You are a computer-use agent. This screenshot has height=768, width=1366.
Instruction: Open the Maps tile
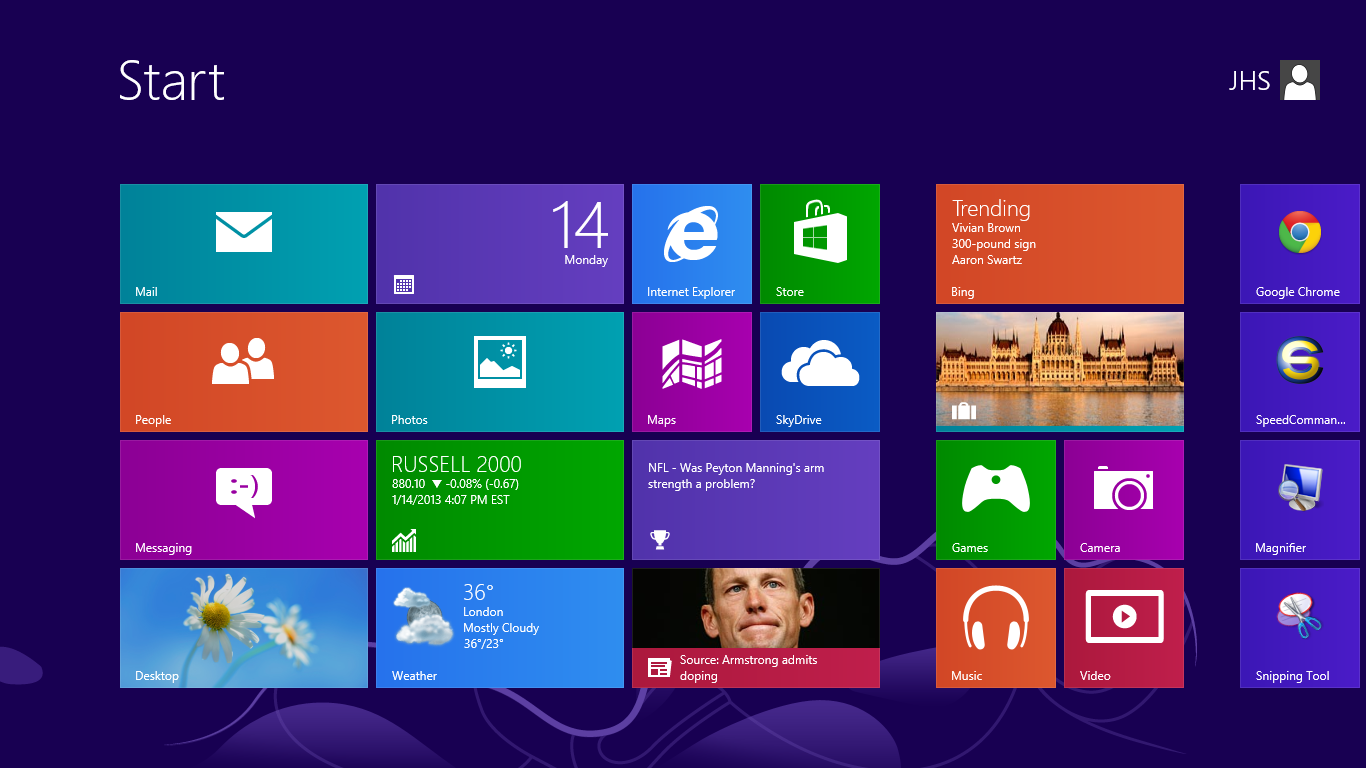pos(691,371)
